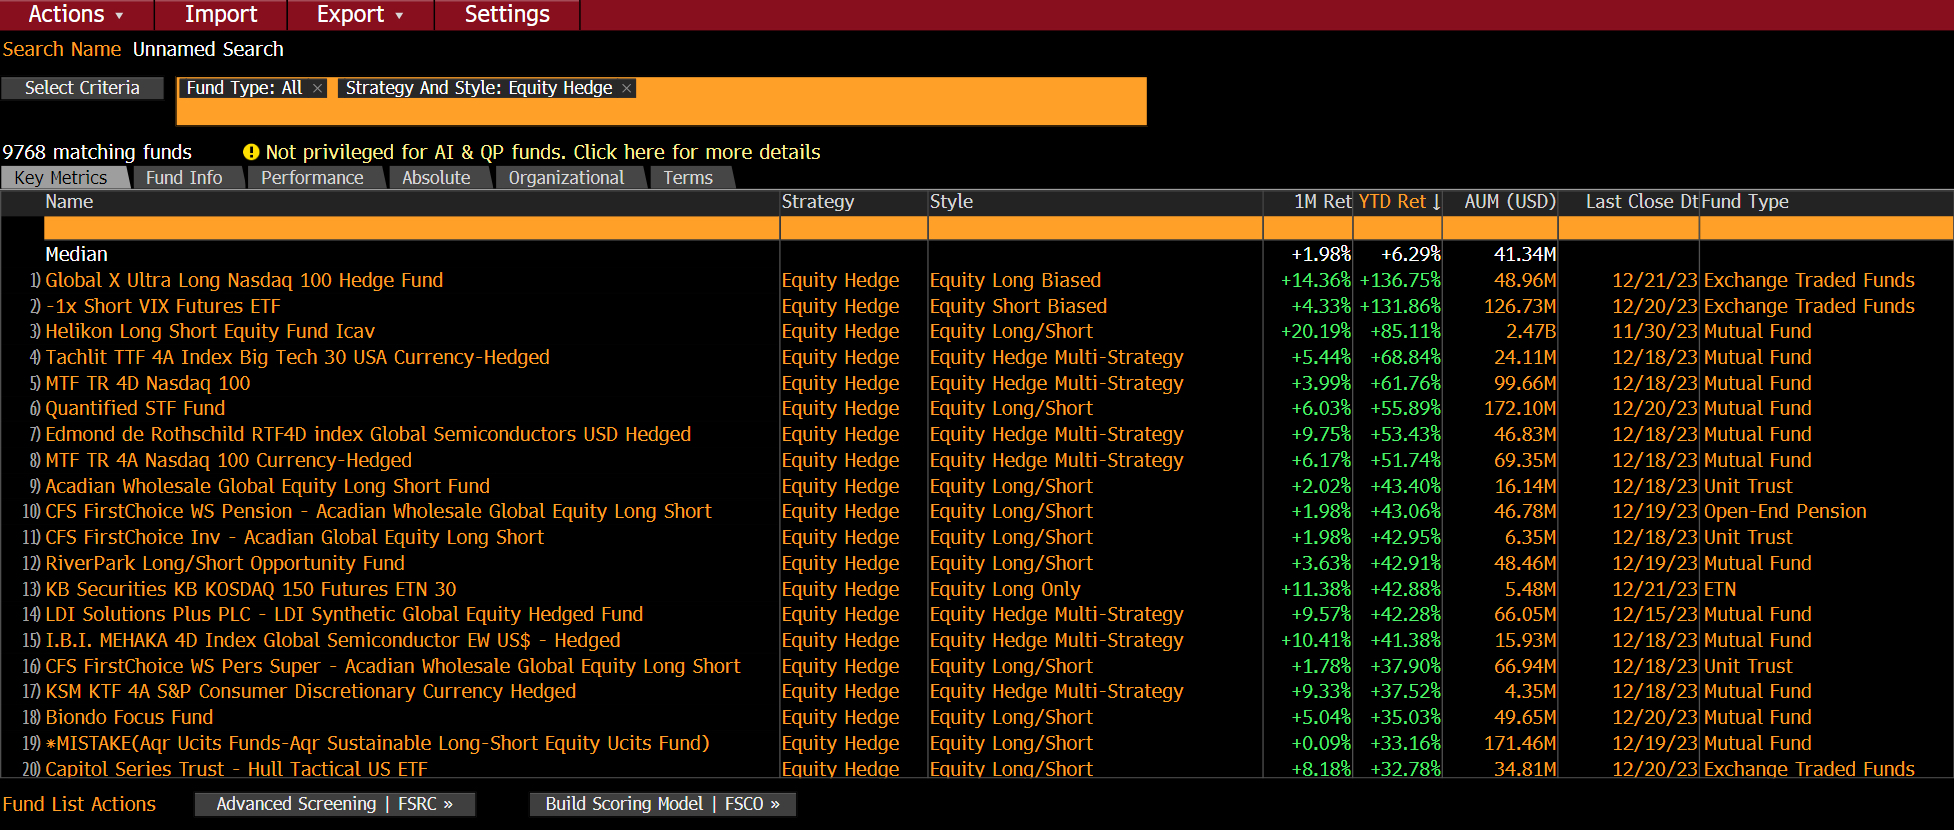This screenshot has height=830, width=1954.
Task: Select Tachlit TTF 4A Index Big Tech 30 fund
Action: tap(297, 358)
